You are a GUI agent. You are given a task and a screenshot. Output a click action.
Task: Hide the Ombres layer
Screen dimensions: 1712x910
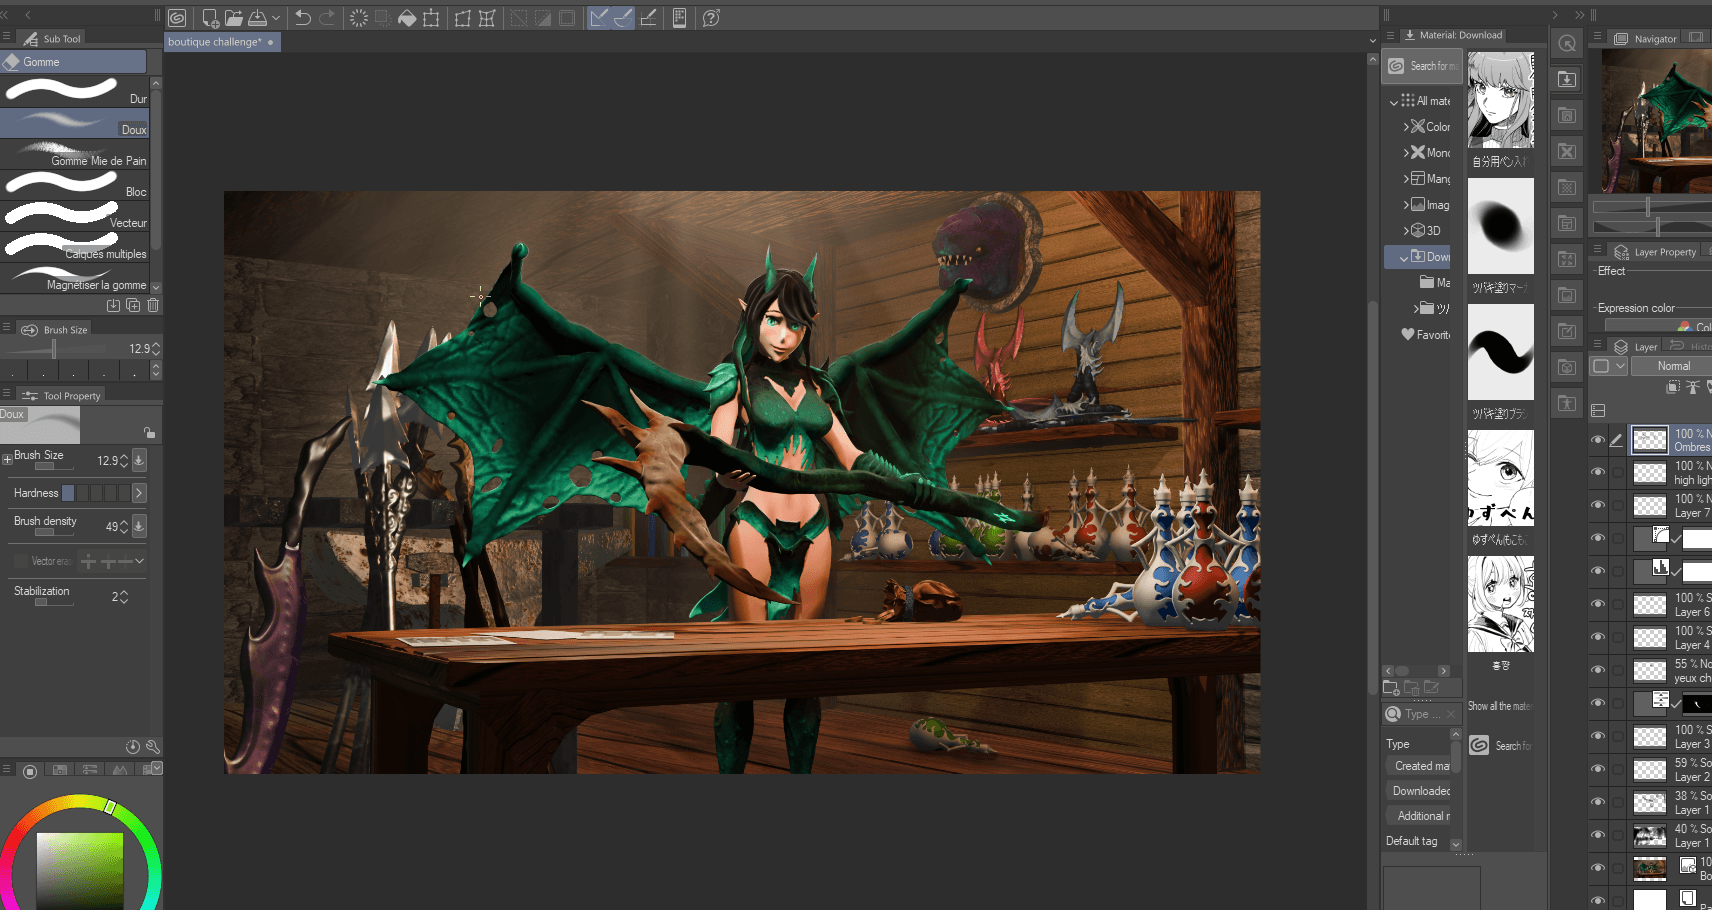(1598, 440)
